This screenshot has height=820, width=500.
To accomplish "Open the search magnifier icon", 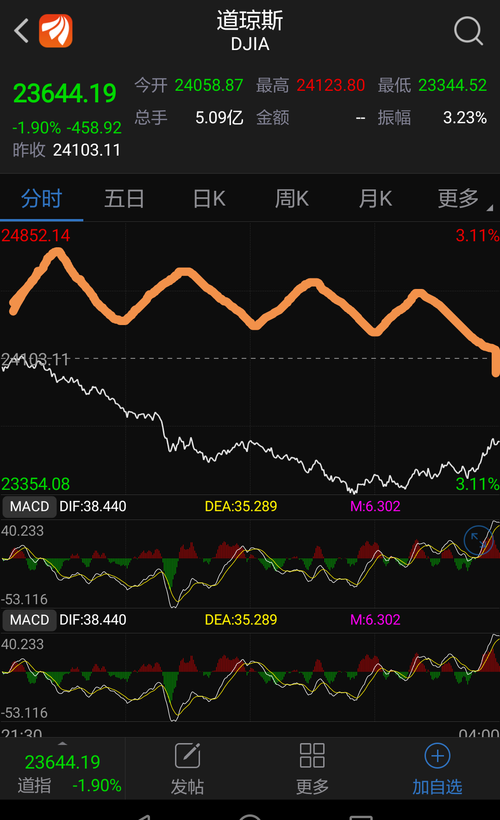I will coord(468,31).
